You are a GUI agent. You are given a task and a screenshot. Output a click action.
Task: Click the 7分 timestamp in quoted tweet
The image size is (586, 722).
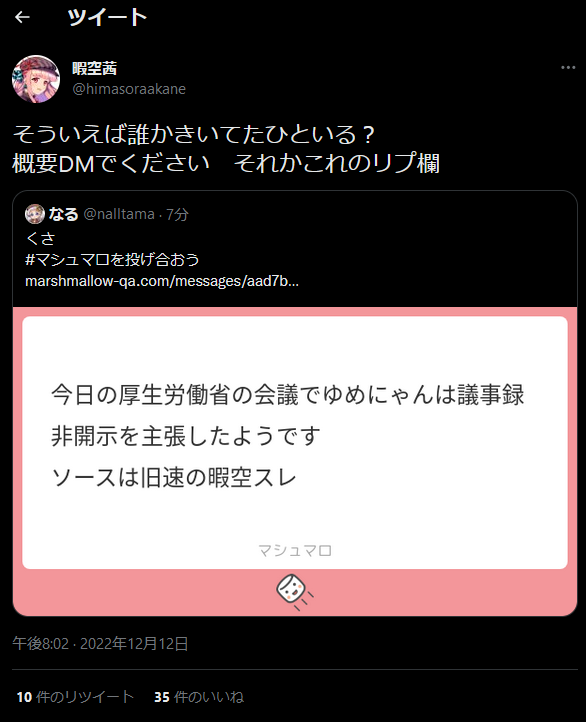click(x=177, y=214)
